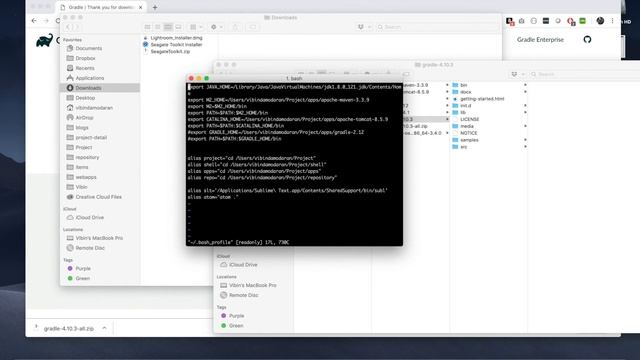Screen dimensions: 640x360
Task: Expand arrow beside src folder
Action: tap(525, 147)
